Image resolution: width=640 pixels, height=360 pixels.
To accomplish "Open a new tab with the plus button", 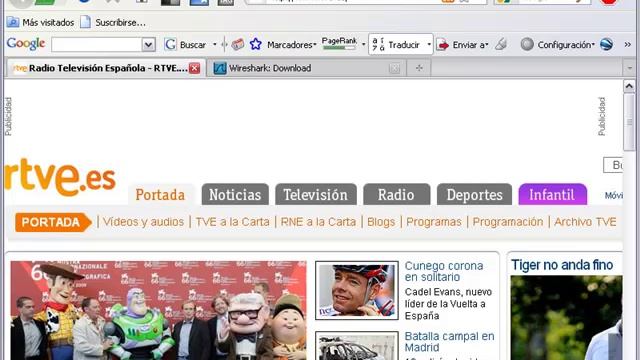I will [x=419, y=68].
